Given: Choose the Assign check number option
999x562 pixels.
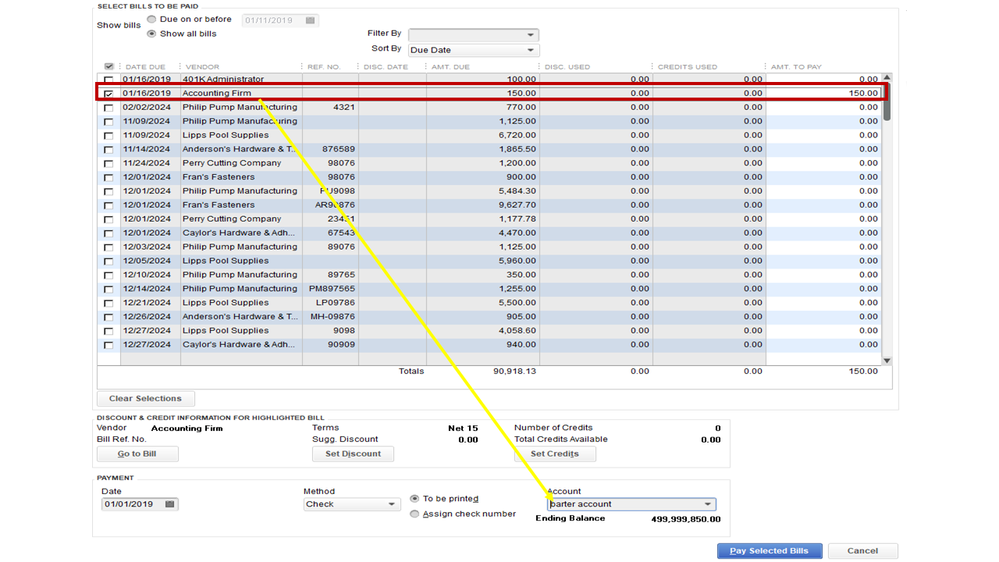Looking at the screenshot, I should point(415,514).
